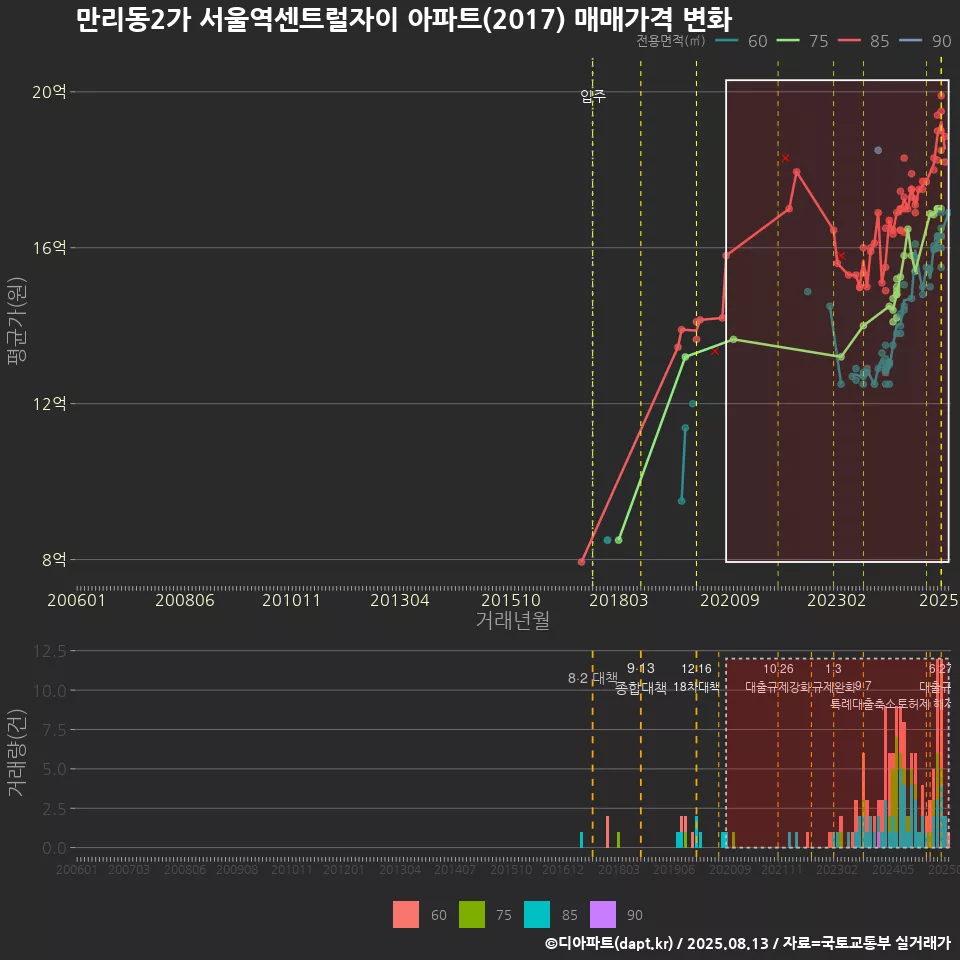
Task: Click the '201201' label on volume chart axis
Action: coord(343,869)
